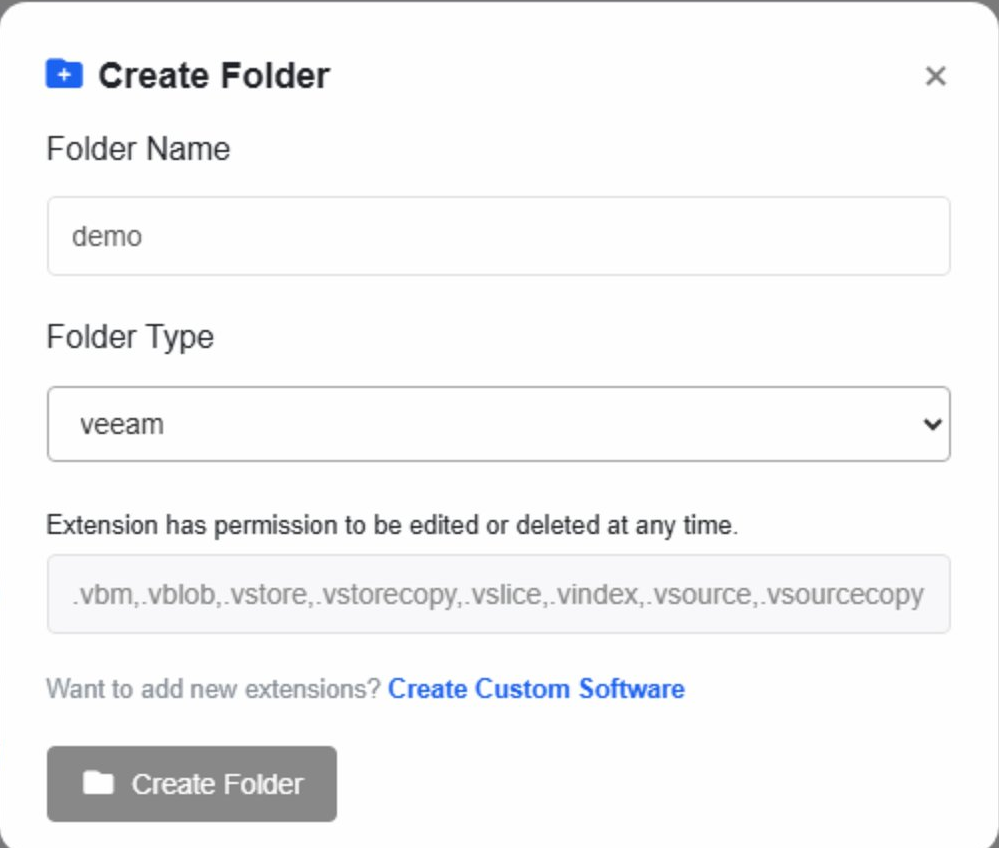Open the Create Custom Software link
Viewport: 999px width, 848px height.
pyautogui.click(x=536, y=689)
